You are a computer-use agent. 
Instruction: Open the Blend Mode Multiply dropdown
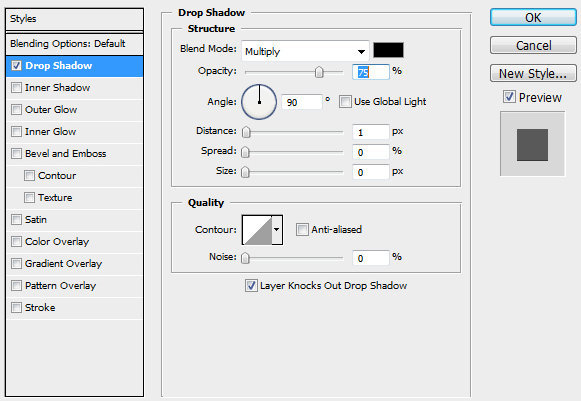pos(305,51)
